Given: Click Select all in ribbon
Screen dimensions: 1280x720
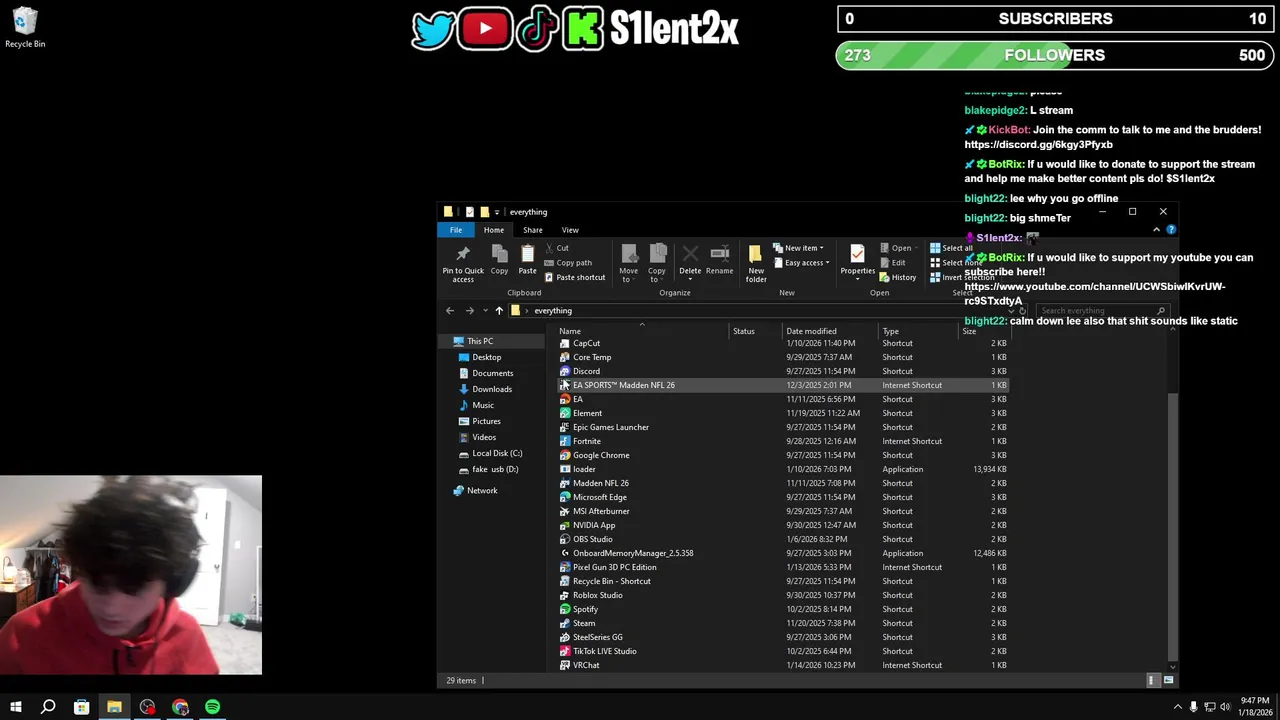Looking at the screenshot, I should tap(951, 248).
